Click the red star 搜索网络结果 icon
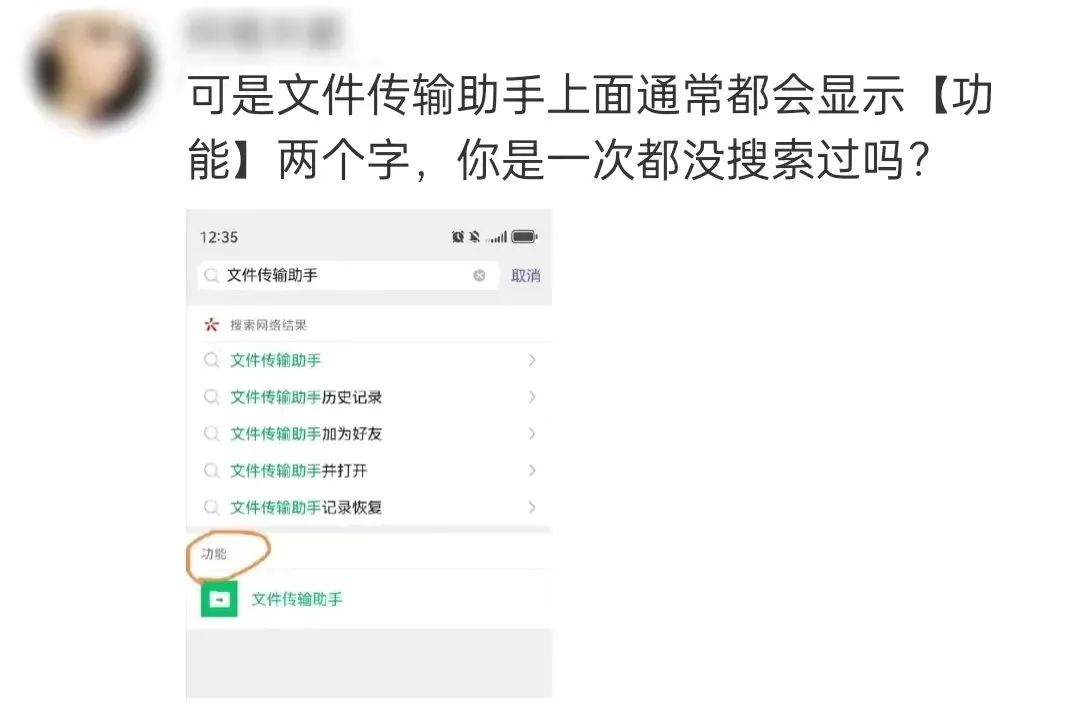1080x708 pixels. [211, 324]
